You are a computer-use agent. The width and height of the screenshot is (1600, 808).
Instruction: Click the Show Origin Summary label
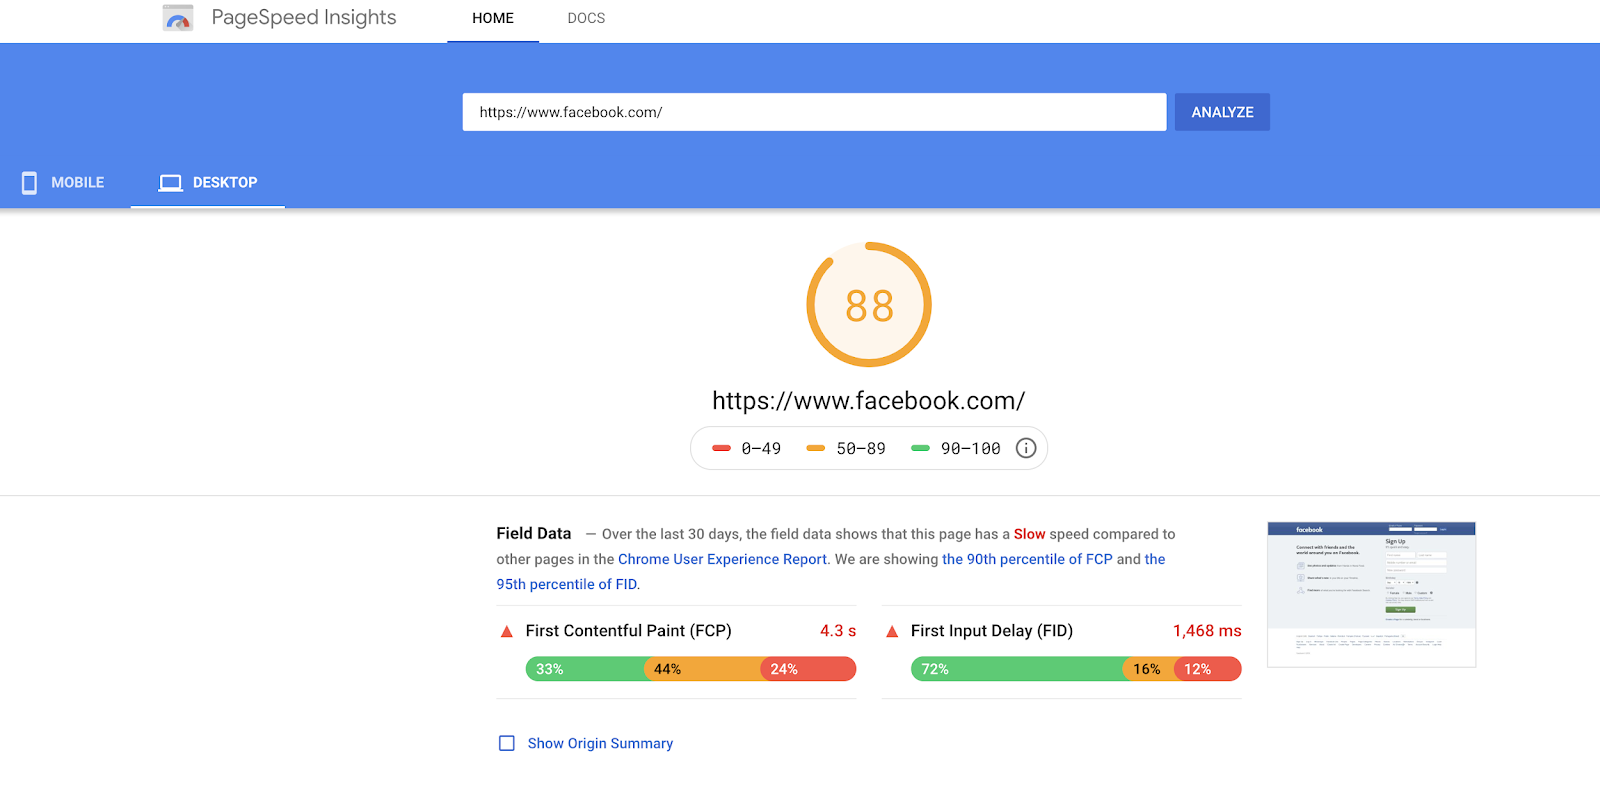point(600,743)
